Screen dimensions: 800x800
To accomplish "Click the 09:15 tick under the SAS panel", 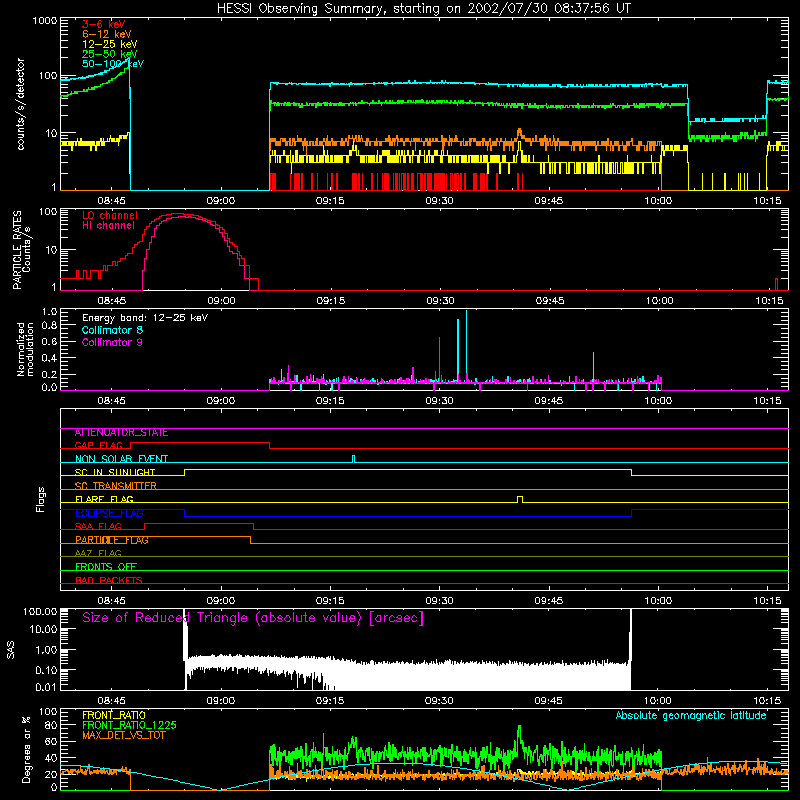I will pyautogui.click(x=330, y=701).
